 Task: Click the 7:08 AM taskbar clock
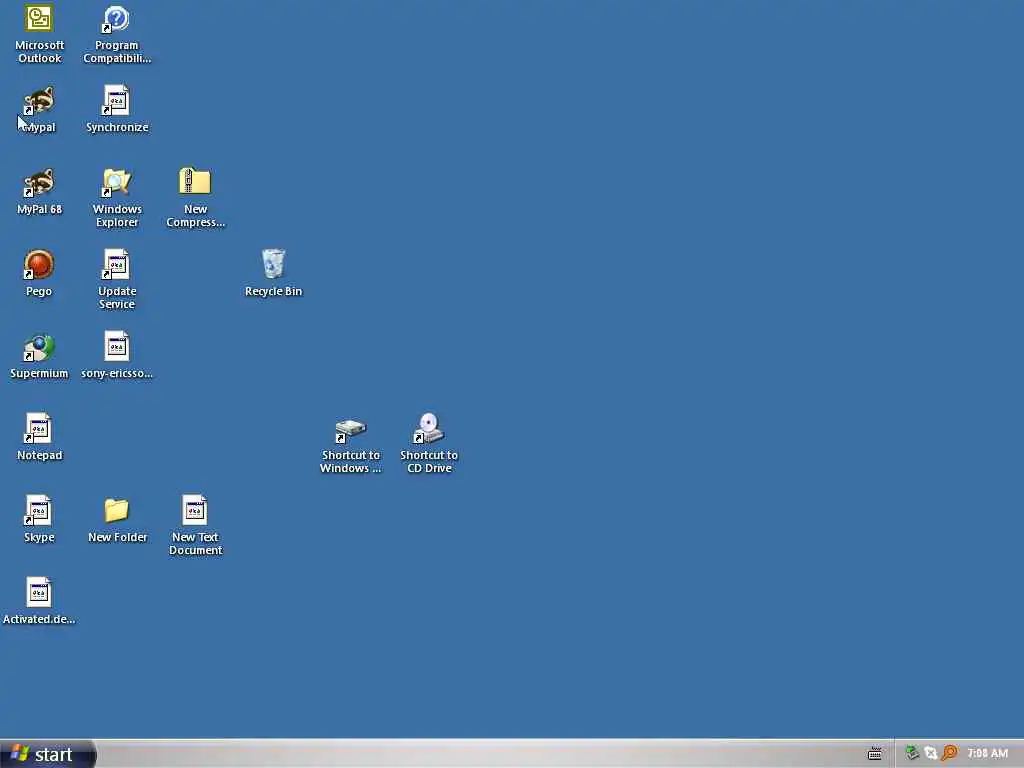click(x=987, y=753)
